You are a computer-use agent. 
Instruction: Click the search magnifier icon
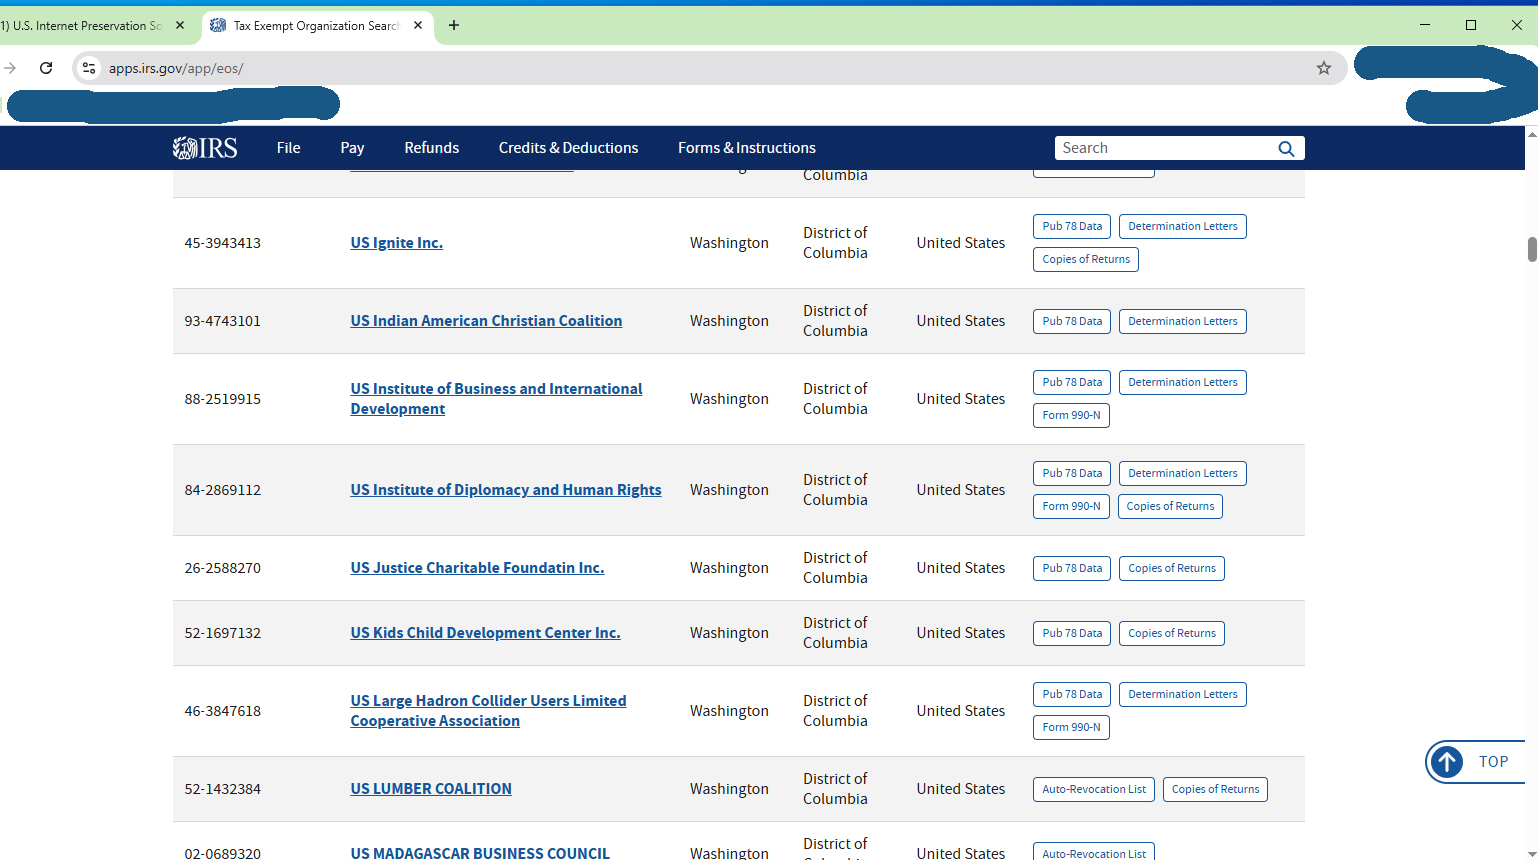tap(1286, 149)
